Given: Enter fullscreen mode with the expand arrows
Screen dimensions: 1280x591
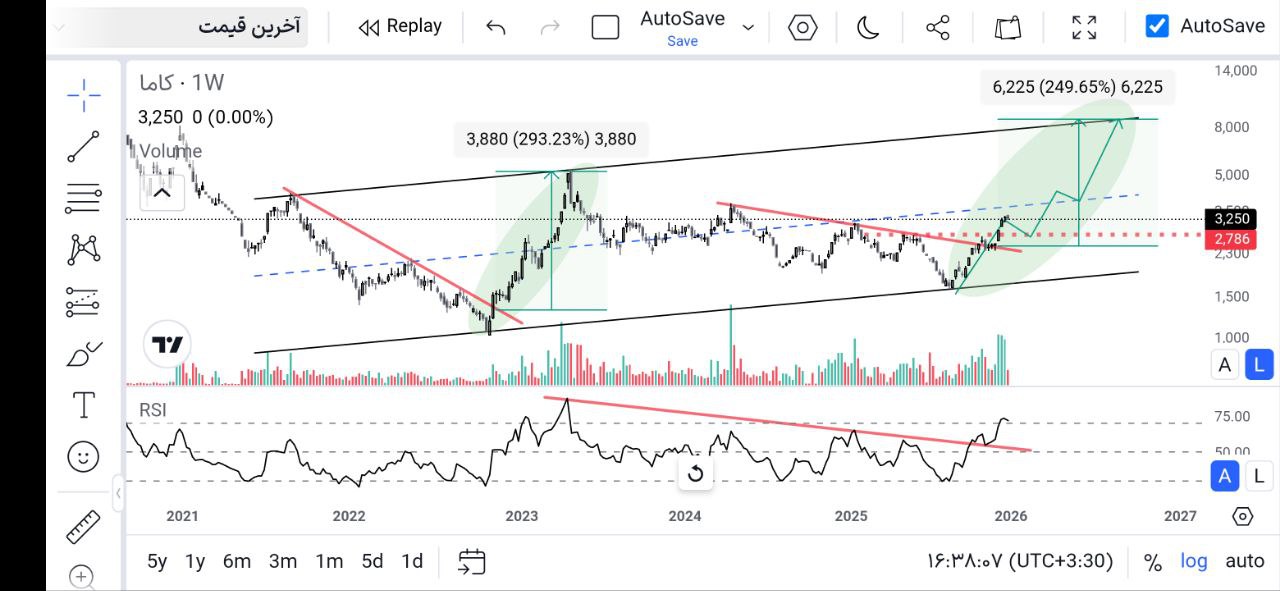Looking at the screenshot, I should click(1084, 27).
